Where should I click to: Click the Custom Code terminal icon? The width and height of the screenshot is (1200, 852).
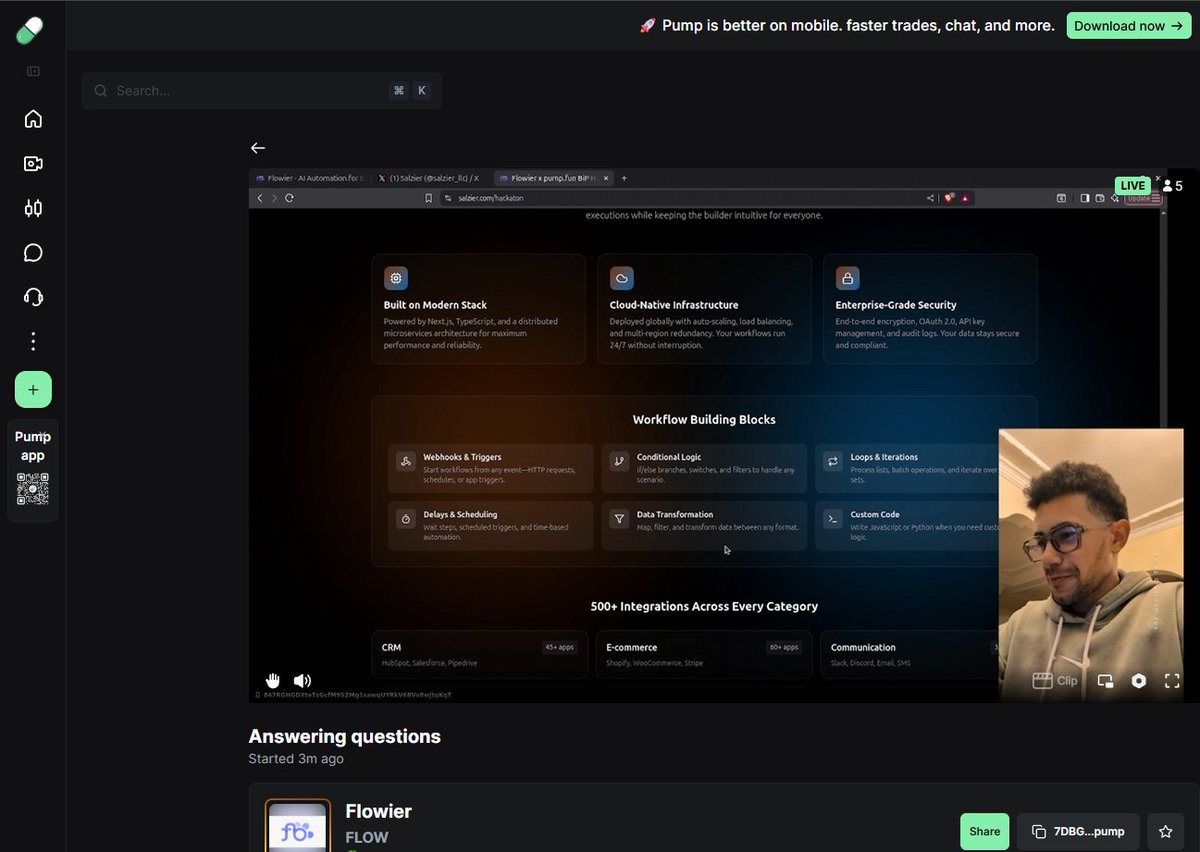click(x=832, y=519)
